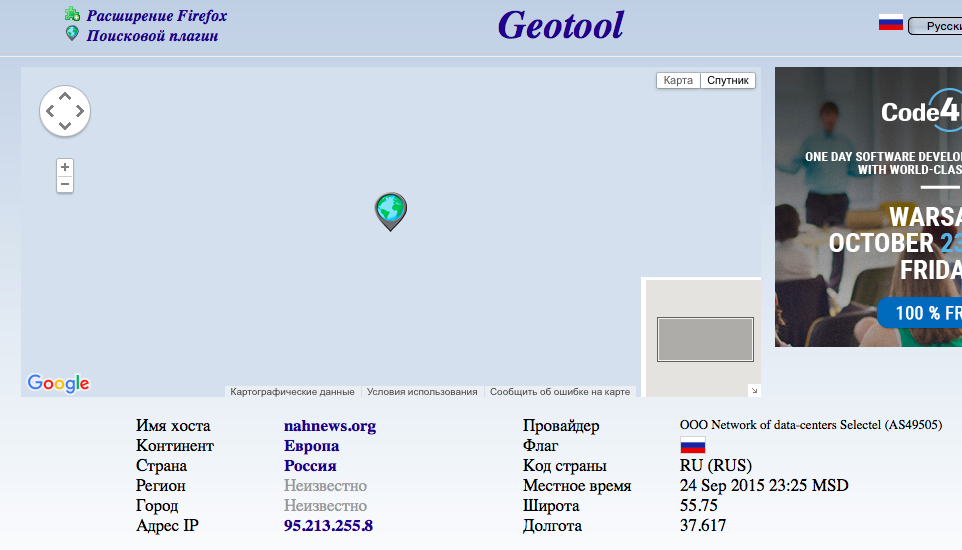
Task: Open Условия использования link
Action: 422,392
